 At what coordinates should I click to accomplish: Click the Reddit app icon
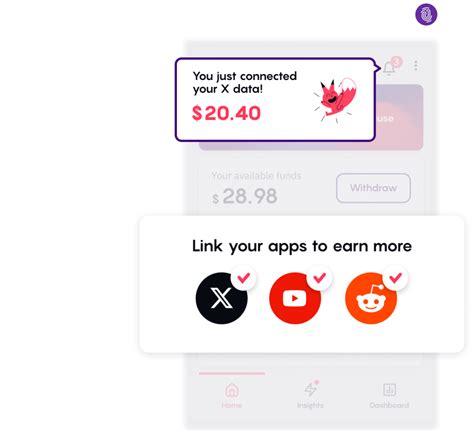(x=371, y=298)
